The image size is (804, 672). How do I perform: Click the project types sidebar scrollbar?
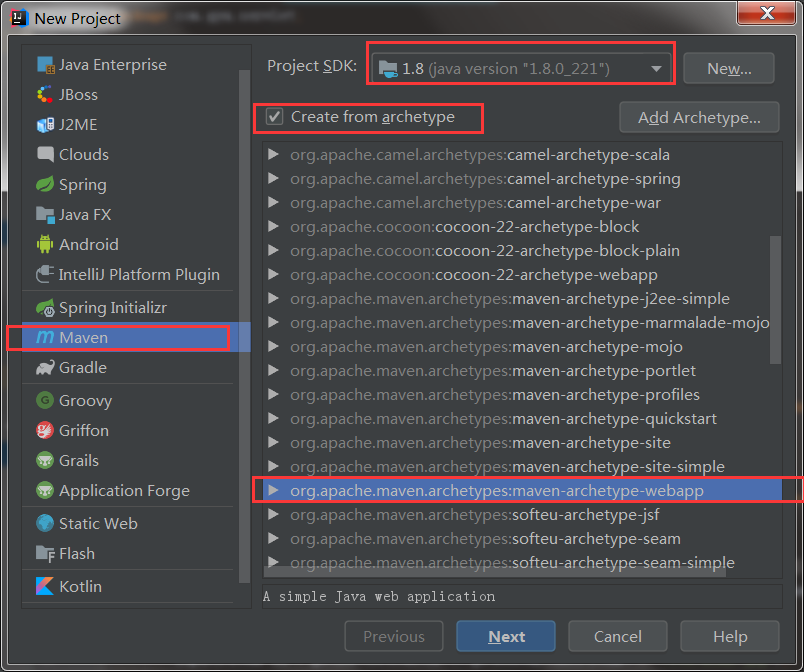click(x=244, y=326)
